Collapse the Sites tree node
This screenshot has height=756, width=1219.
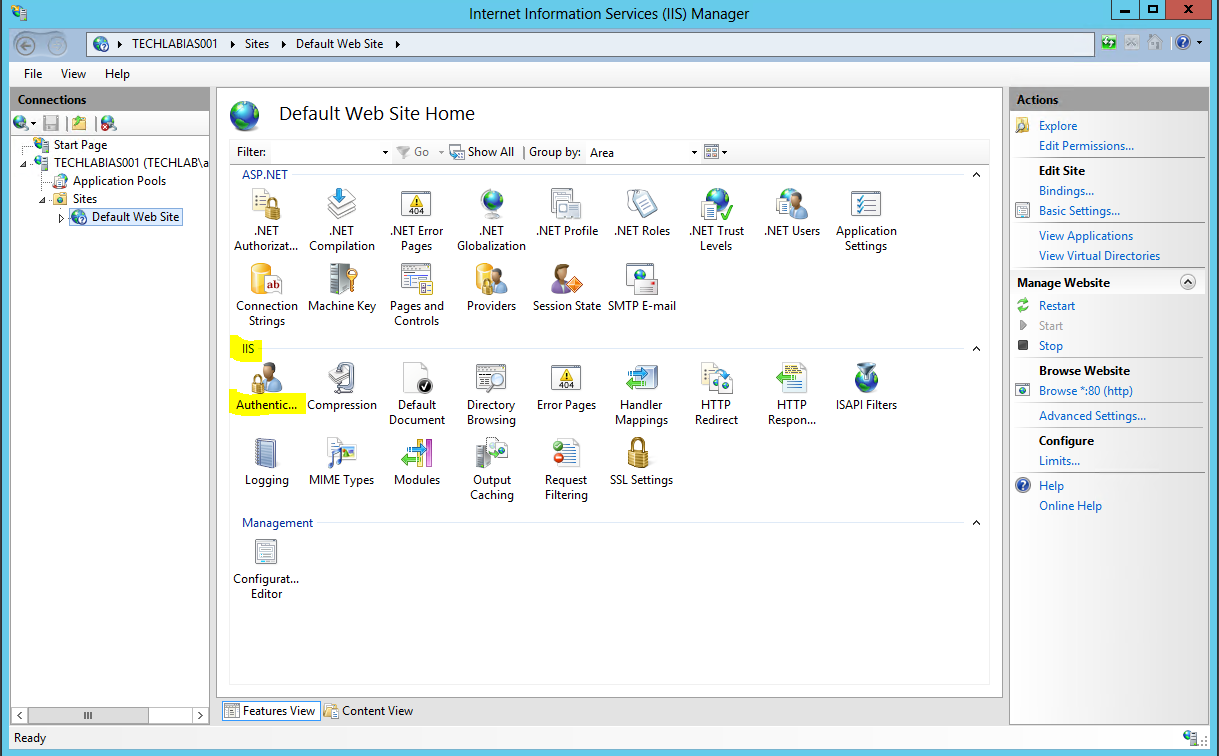[43, 199]
